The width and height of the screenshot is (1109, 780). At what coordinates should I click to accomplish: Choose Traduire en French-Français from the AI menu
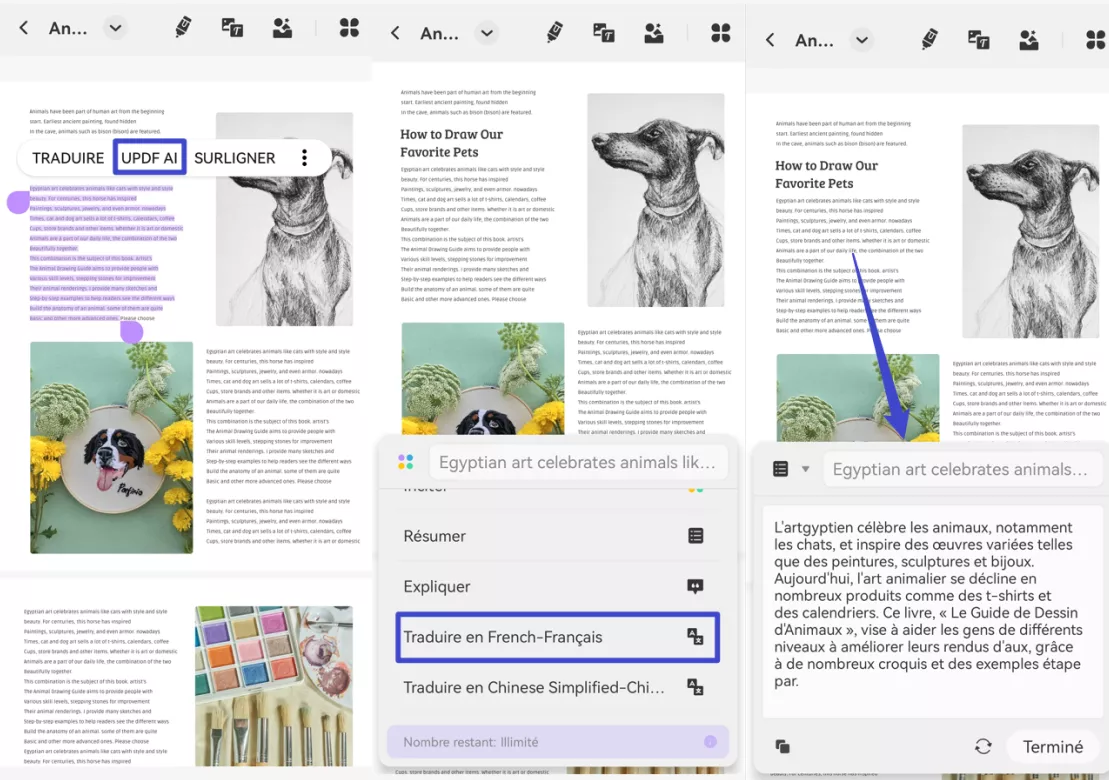pyautogui.click(x=557, y=637)
